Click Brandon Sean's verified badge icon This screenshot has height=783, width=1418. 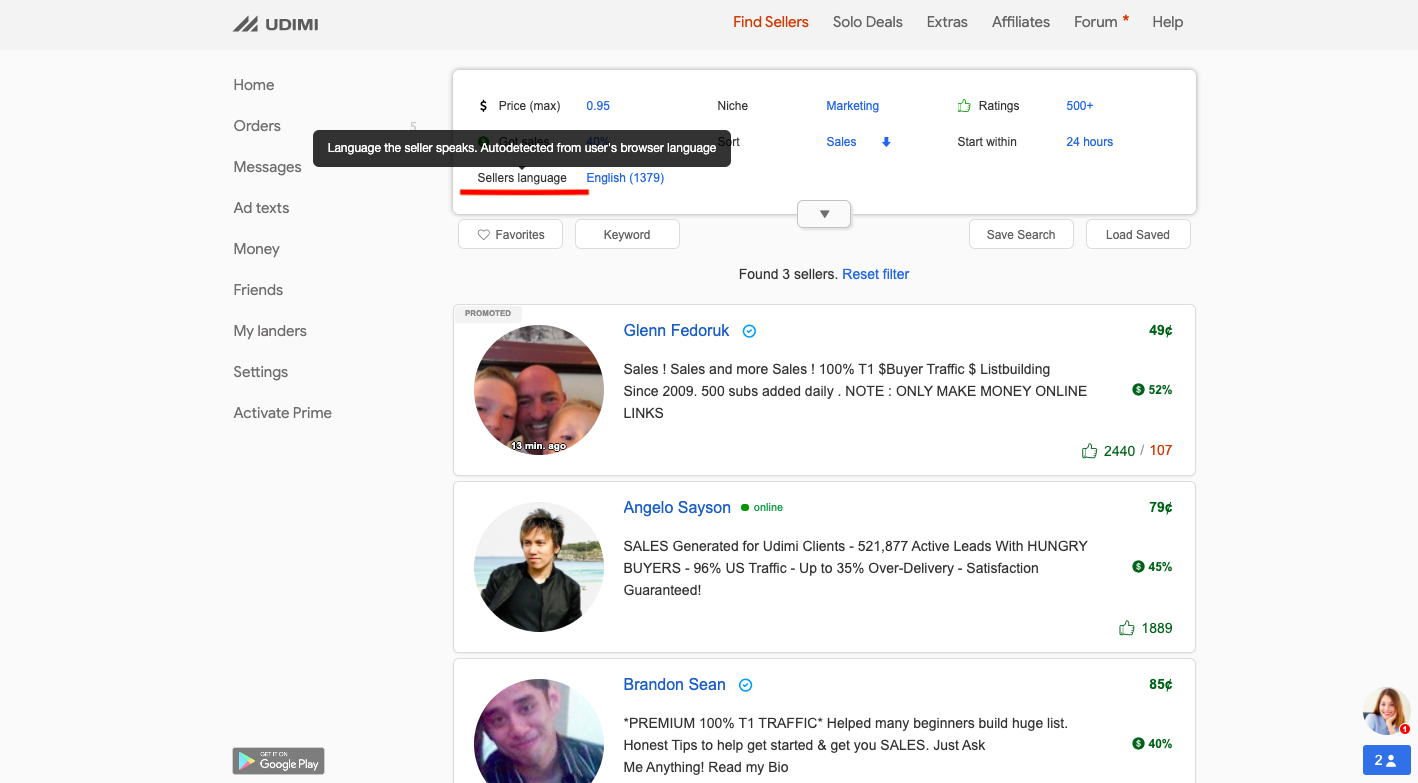point(745,685)
